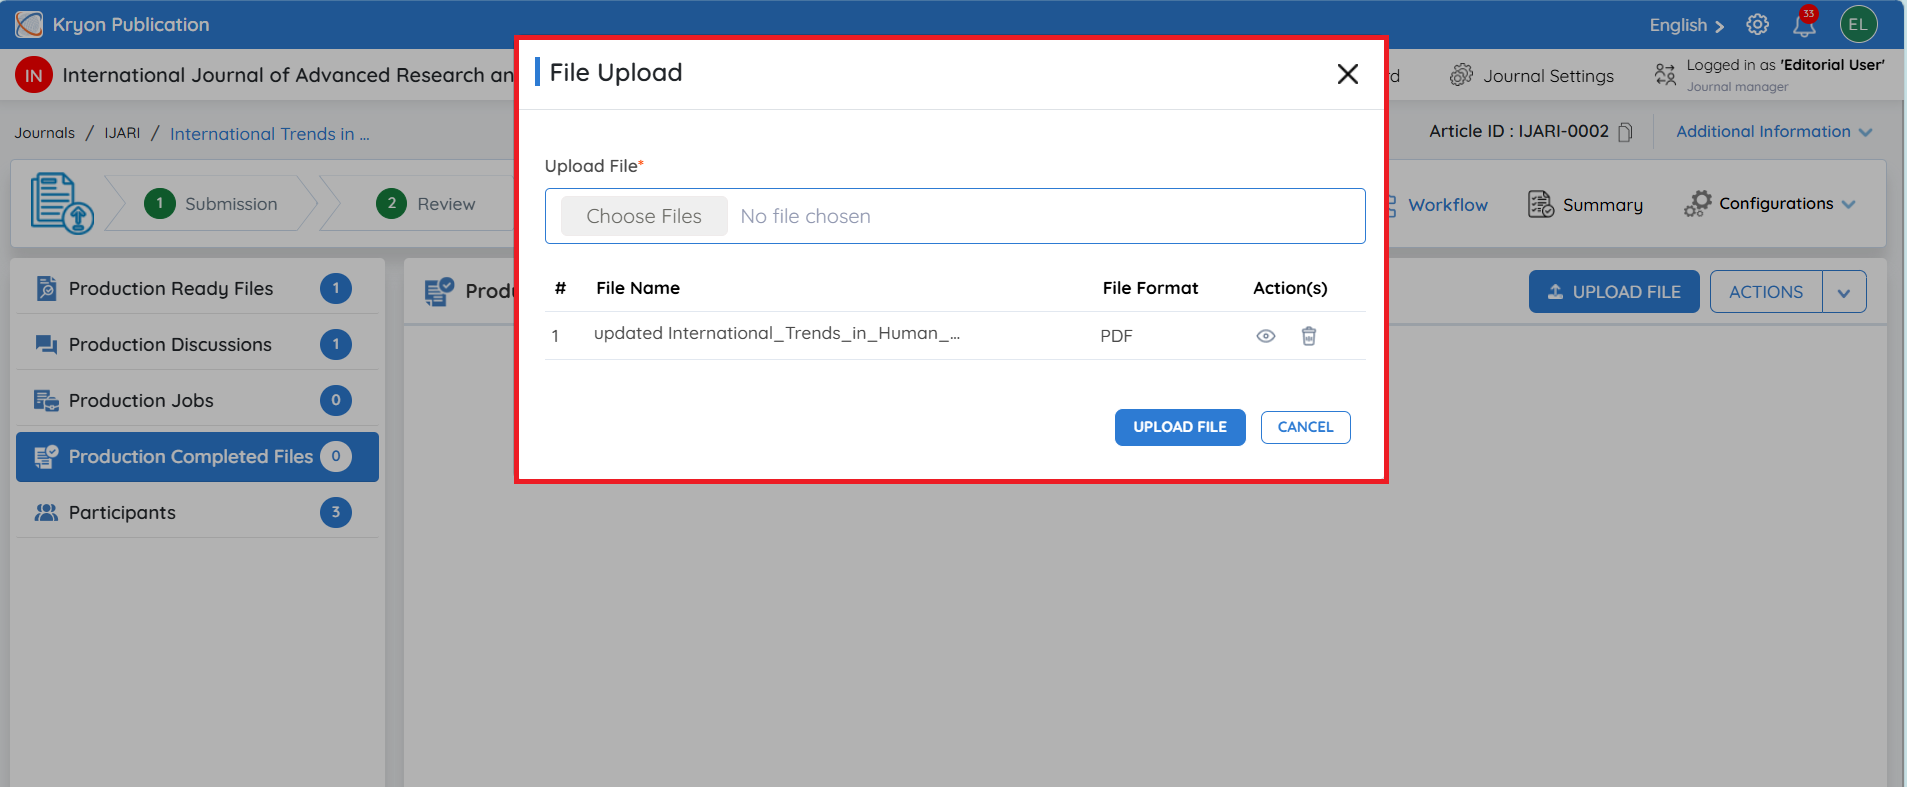The image size is (1907, 787).
Task: Click the Production Discussions chat icon
Action: pos(46,345)
